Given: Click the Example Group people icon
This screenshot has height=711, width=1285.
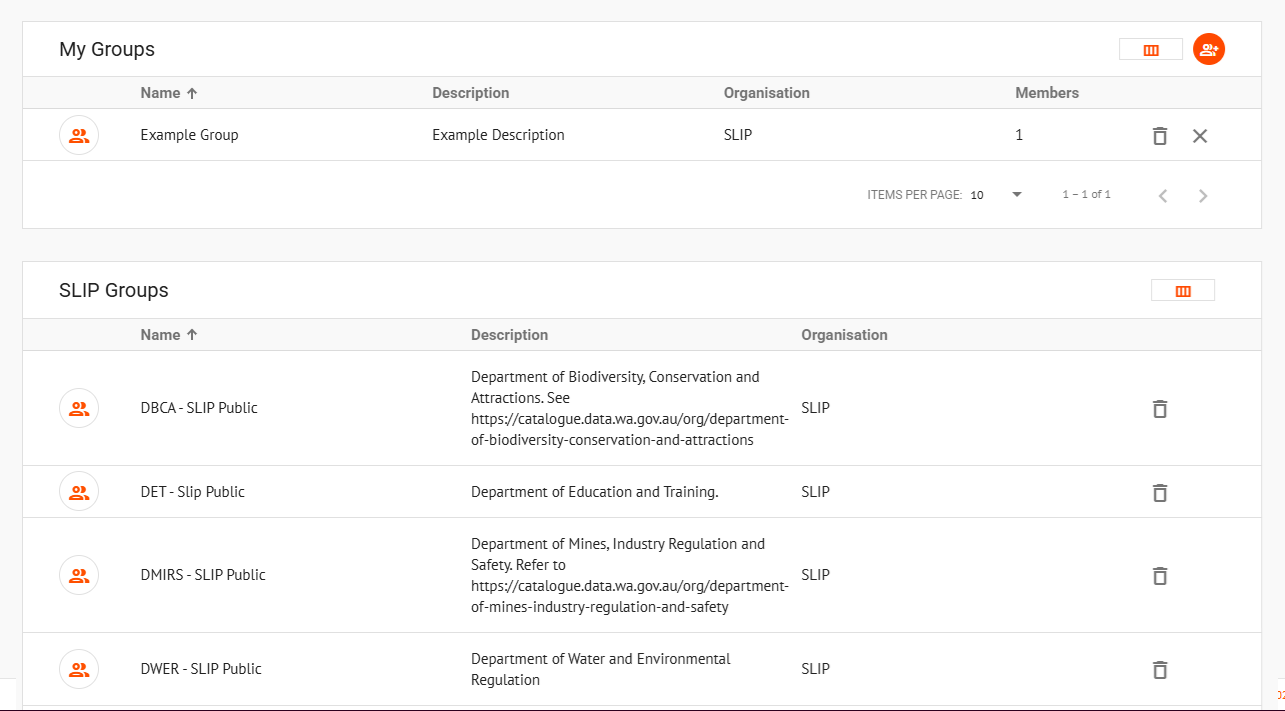Looking at the screenshot, I should [79, 135].
